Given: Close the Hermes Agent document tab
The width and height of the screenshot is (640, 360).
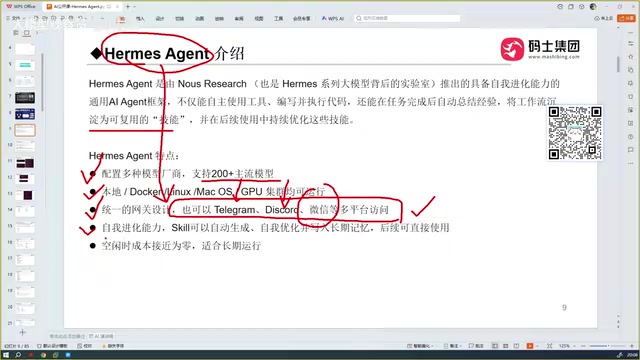Looking at the screenshot, I should pos(118,7).
